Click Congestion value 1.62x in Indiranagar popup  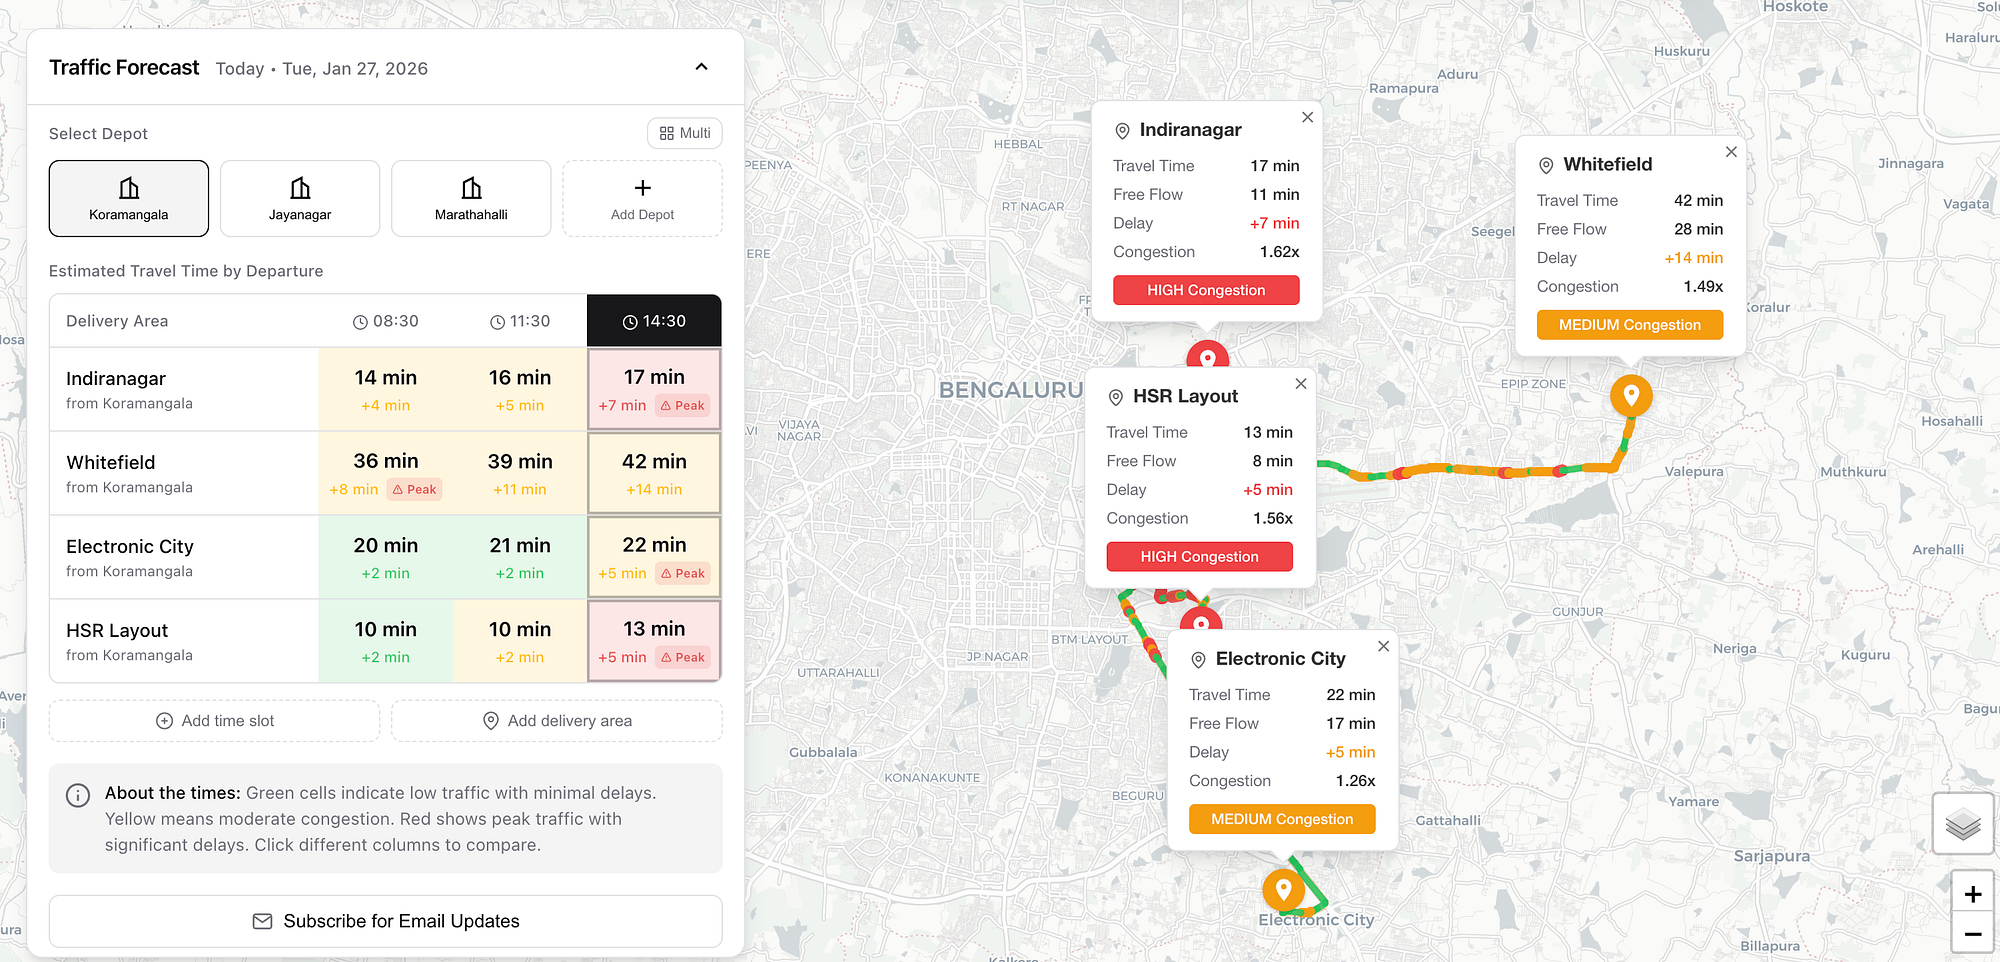point(1279,252)
